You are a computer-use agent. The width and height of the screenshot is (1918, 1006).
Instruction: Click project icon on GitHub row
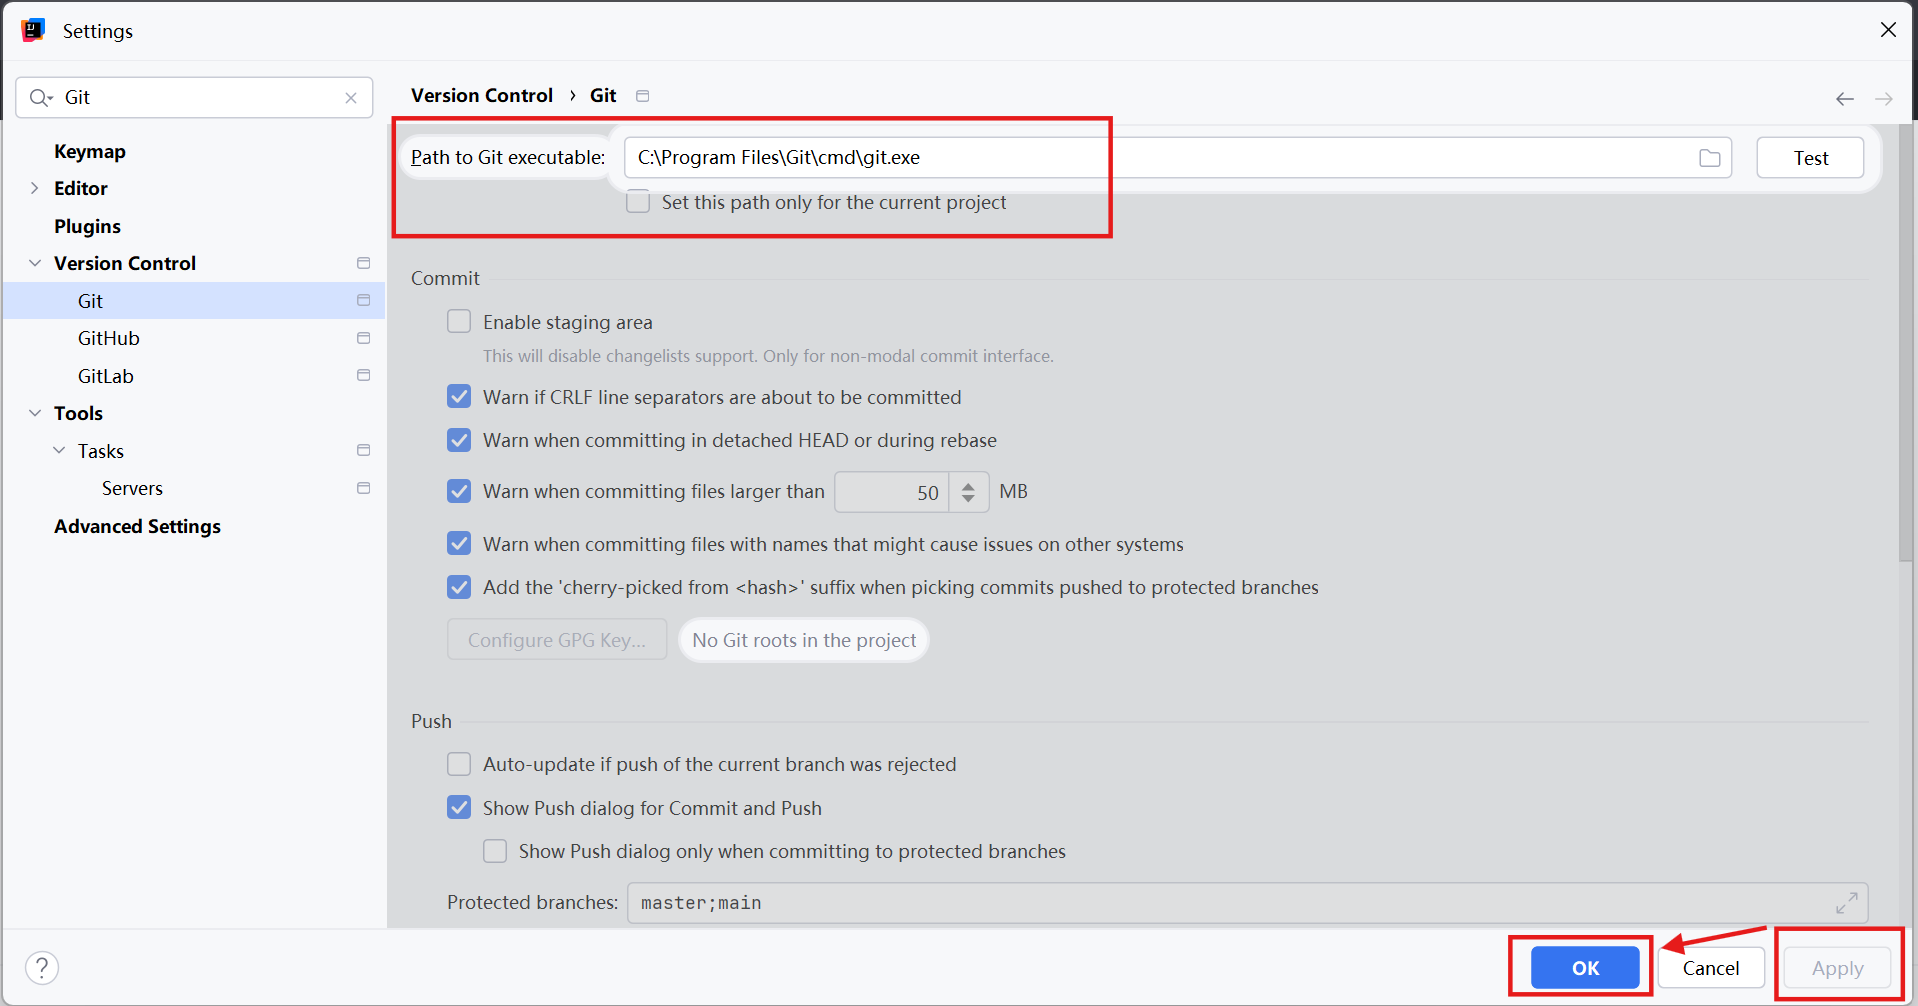(363, 338)
